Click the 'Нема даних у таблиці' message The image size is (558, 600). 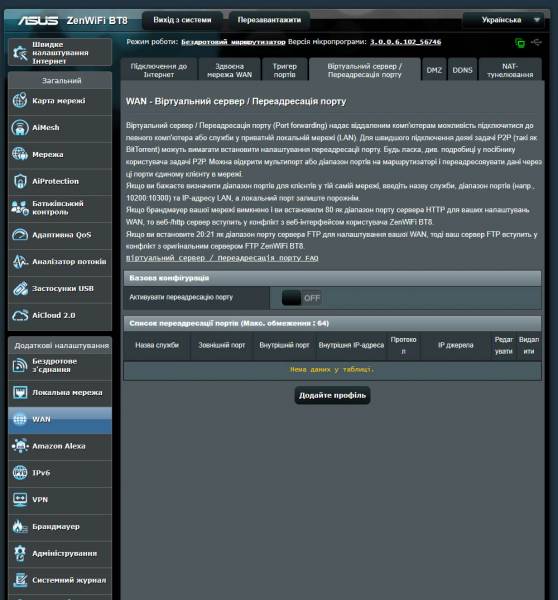(x=332, y=370)
